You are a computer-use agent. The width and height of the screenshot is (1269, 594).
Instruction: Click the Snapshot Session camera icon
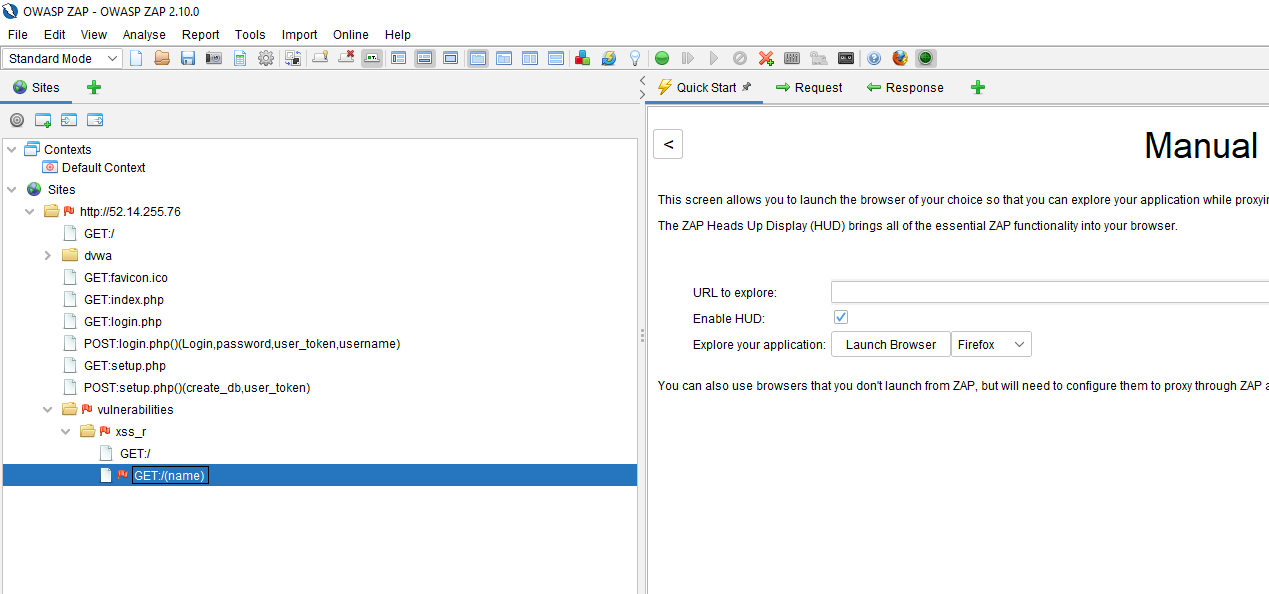214,59
